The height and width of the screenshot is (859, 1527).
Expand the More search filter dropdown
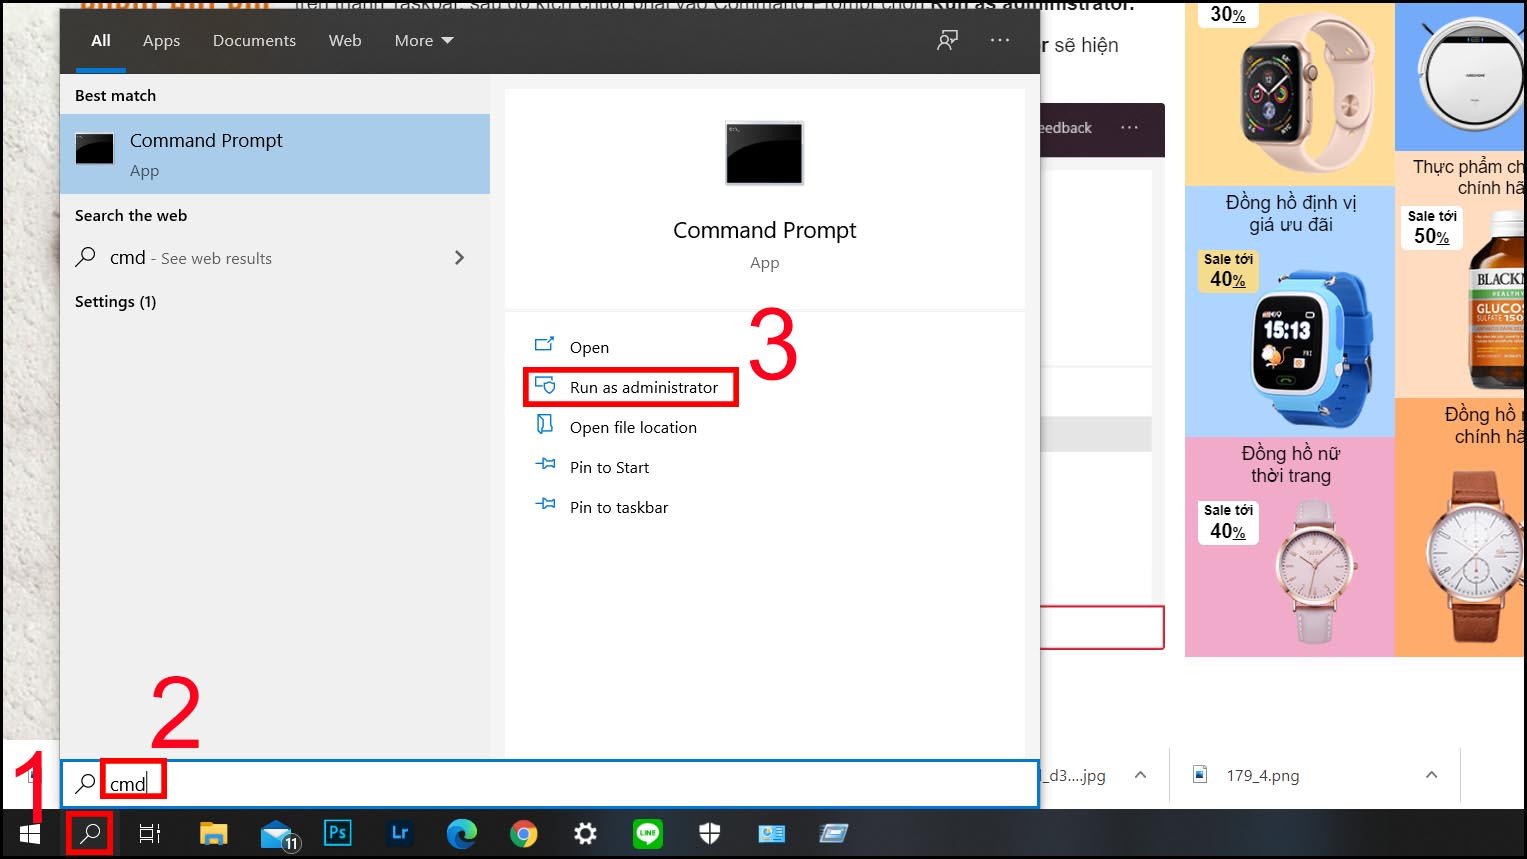(423, 40)
